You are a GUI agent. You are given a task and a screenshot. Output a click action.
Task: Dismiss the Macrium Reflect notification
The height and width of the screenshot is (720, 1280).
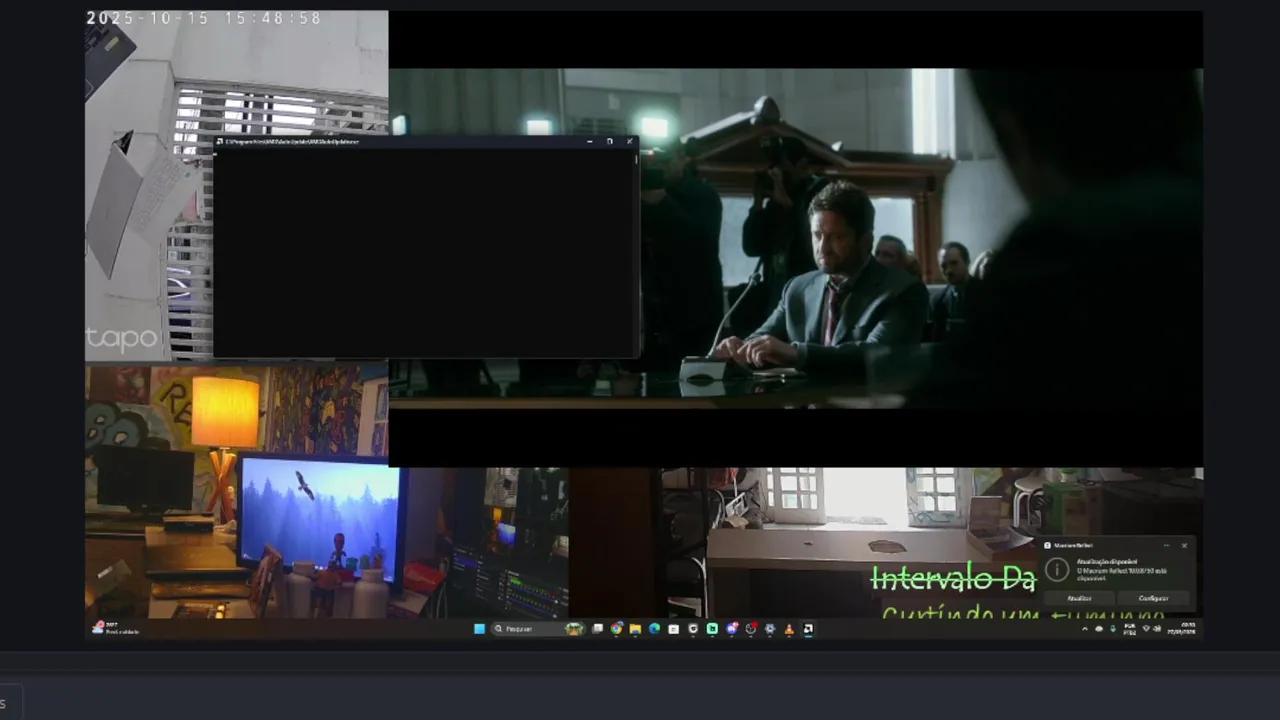coord(1184,545)
